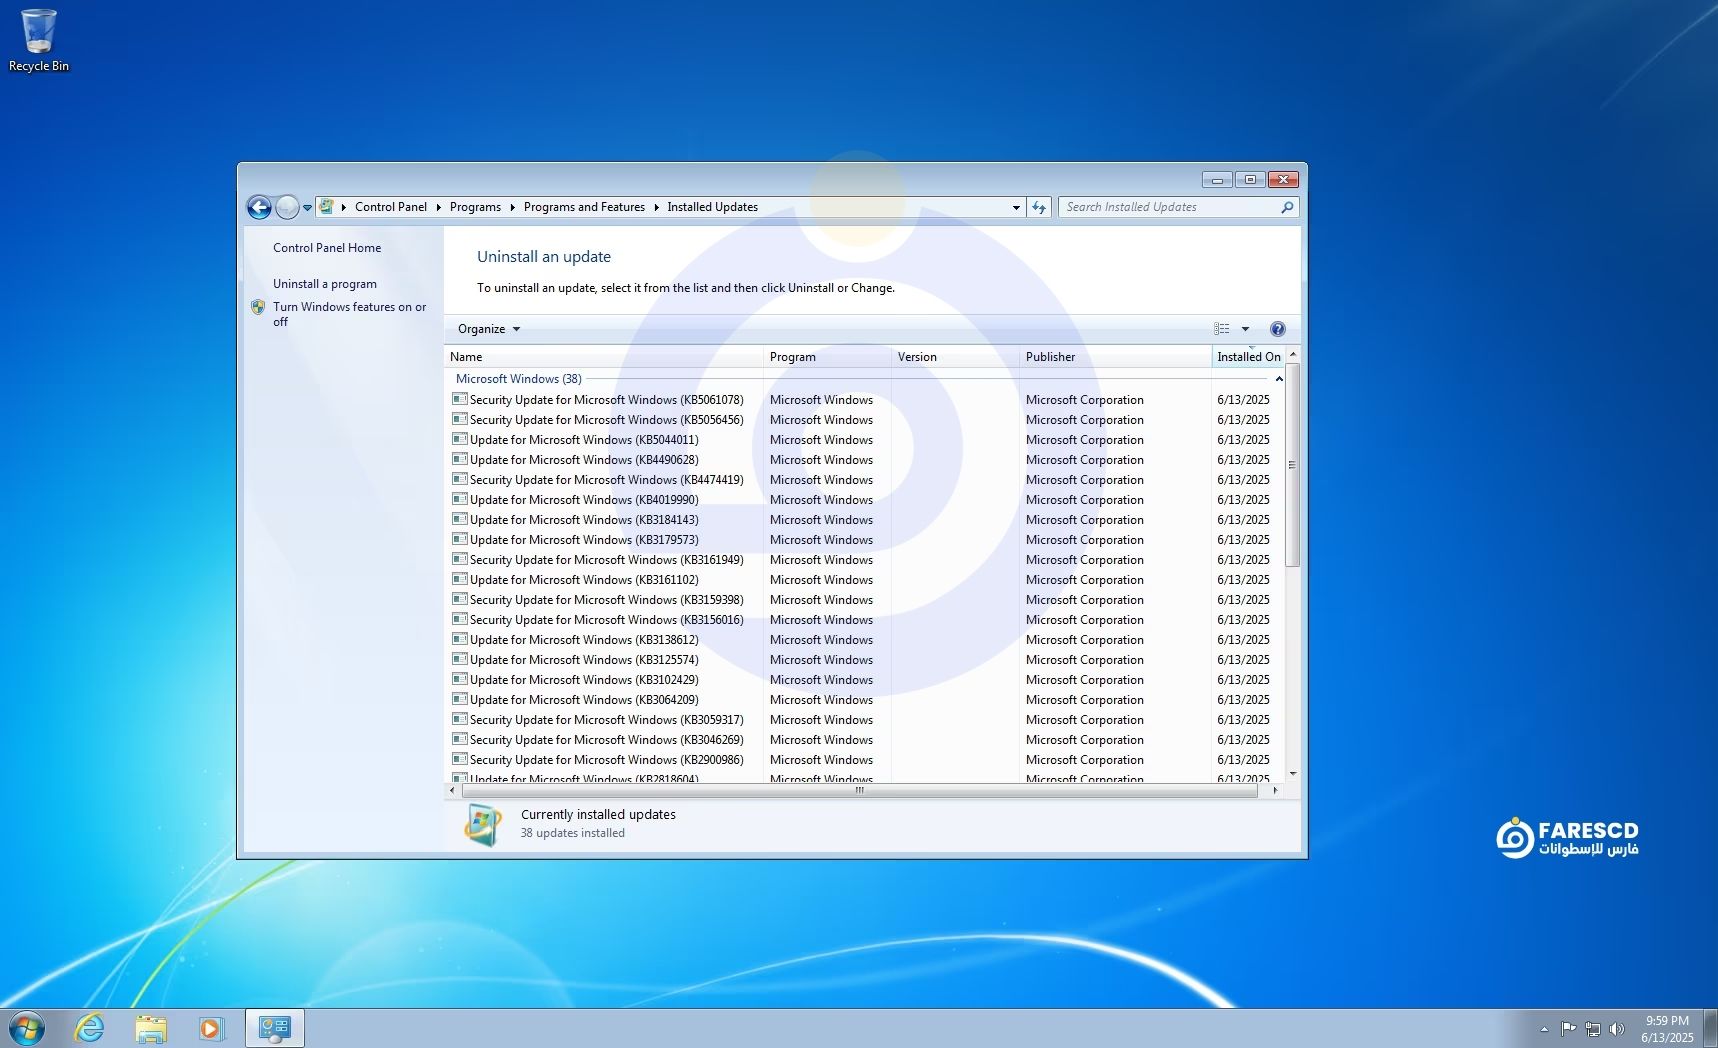1718x1048 pixels.
Task: Select Programs and Features in breadcrumb
Action: [584, 207]
